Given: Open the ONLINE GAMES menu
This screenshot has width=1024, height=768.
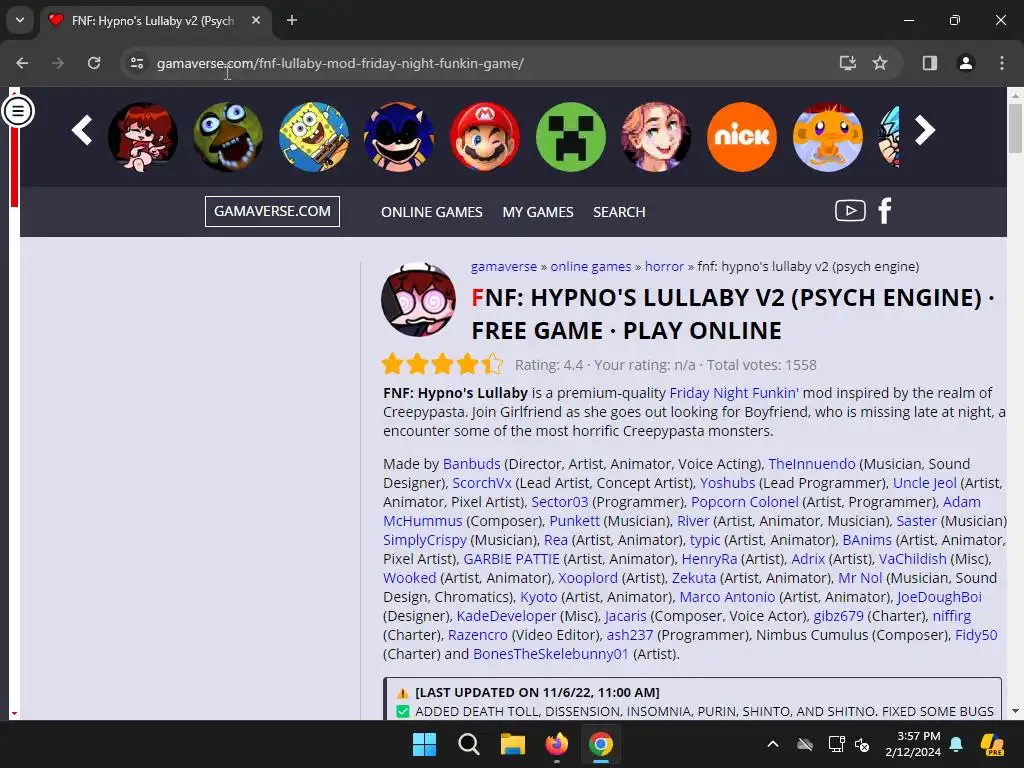Looking at the screenshot, I should 432,212.
